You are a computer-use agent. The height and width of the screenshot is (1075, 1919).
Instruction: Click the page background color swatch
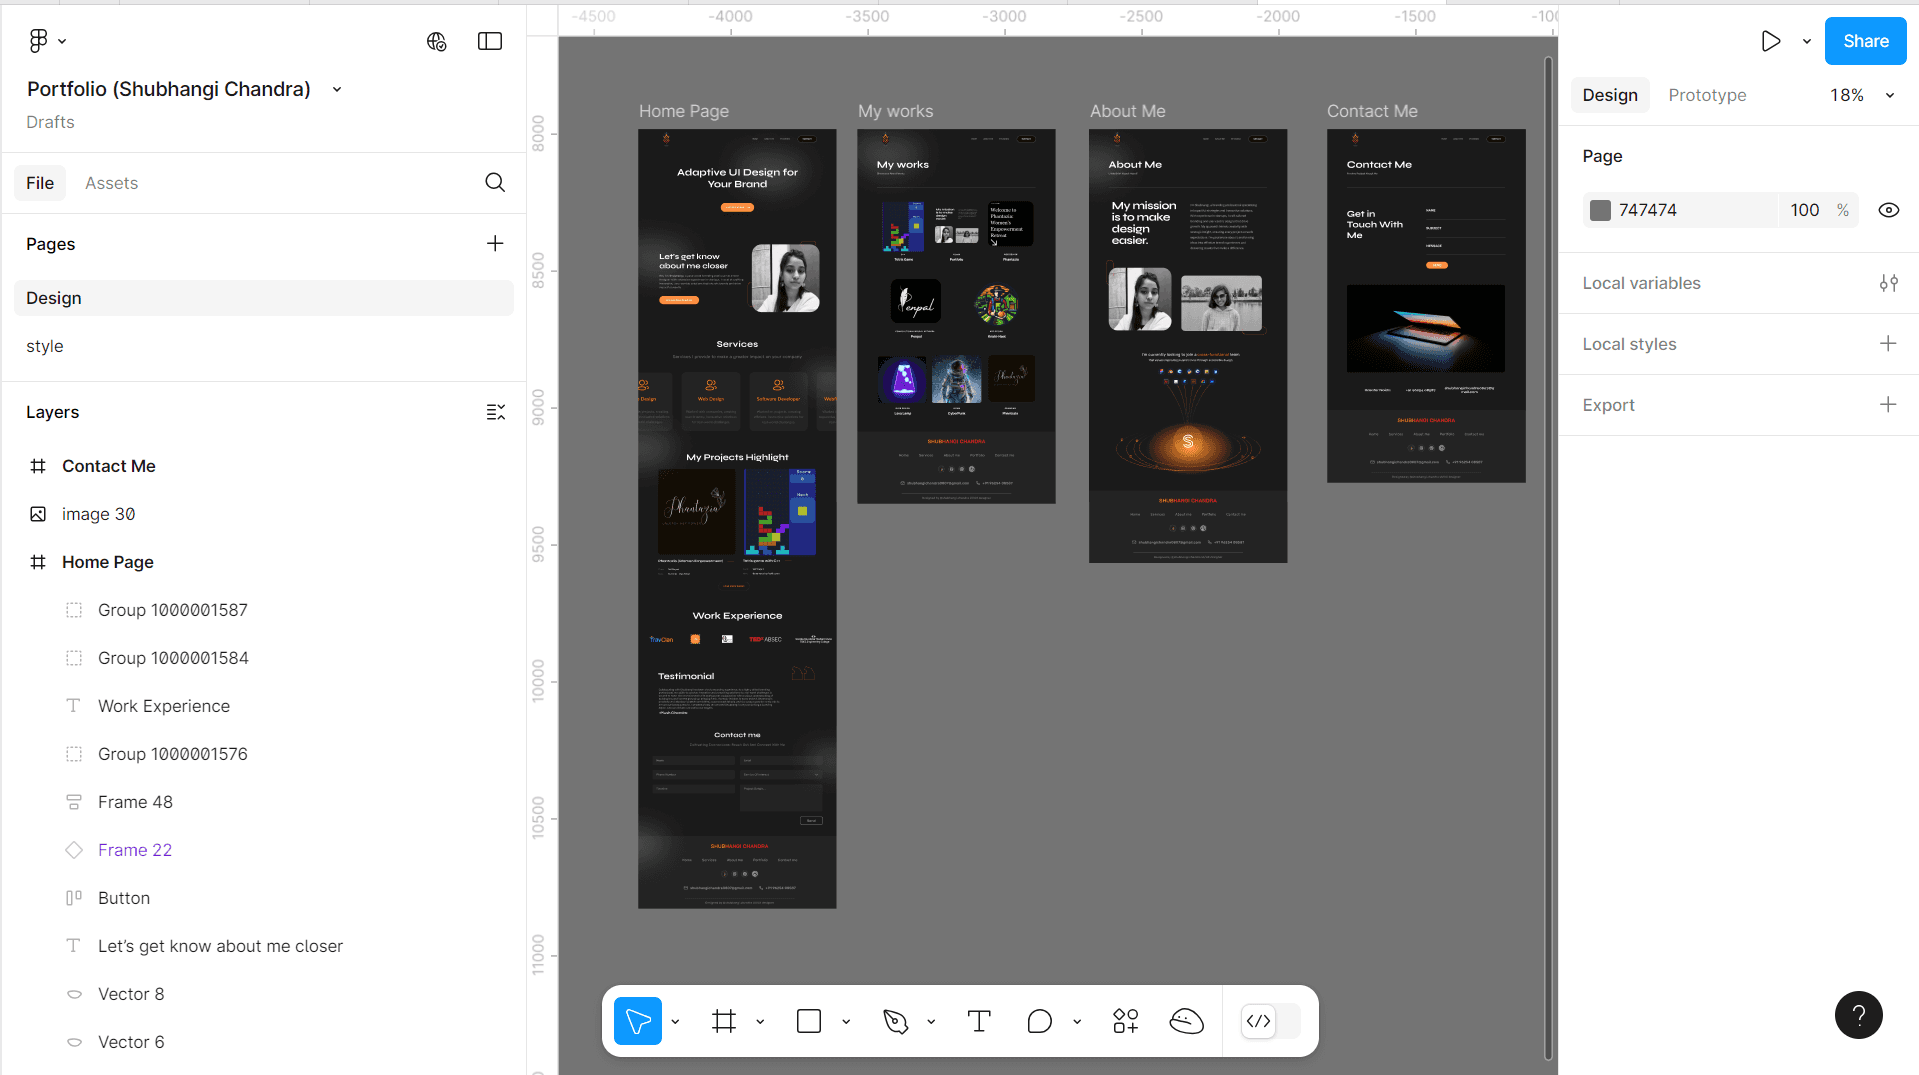[x=1600, y=210]
